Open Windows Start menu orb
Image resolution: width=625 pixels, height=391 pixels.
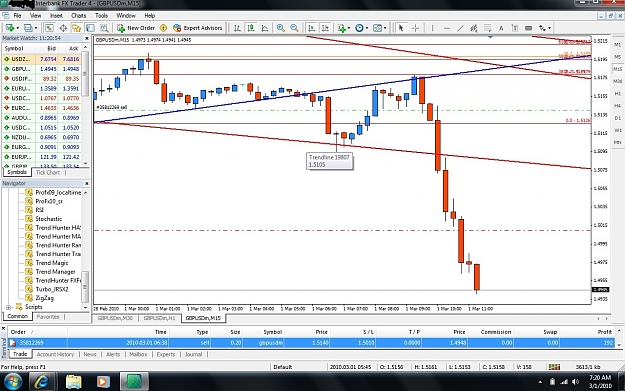13,381
